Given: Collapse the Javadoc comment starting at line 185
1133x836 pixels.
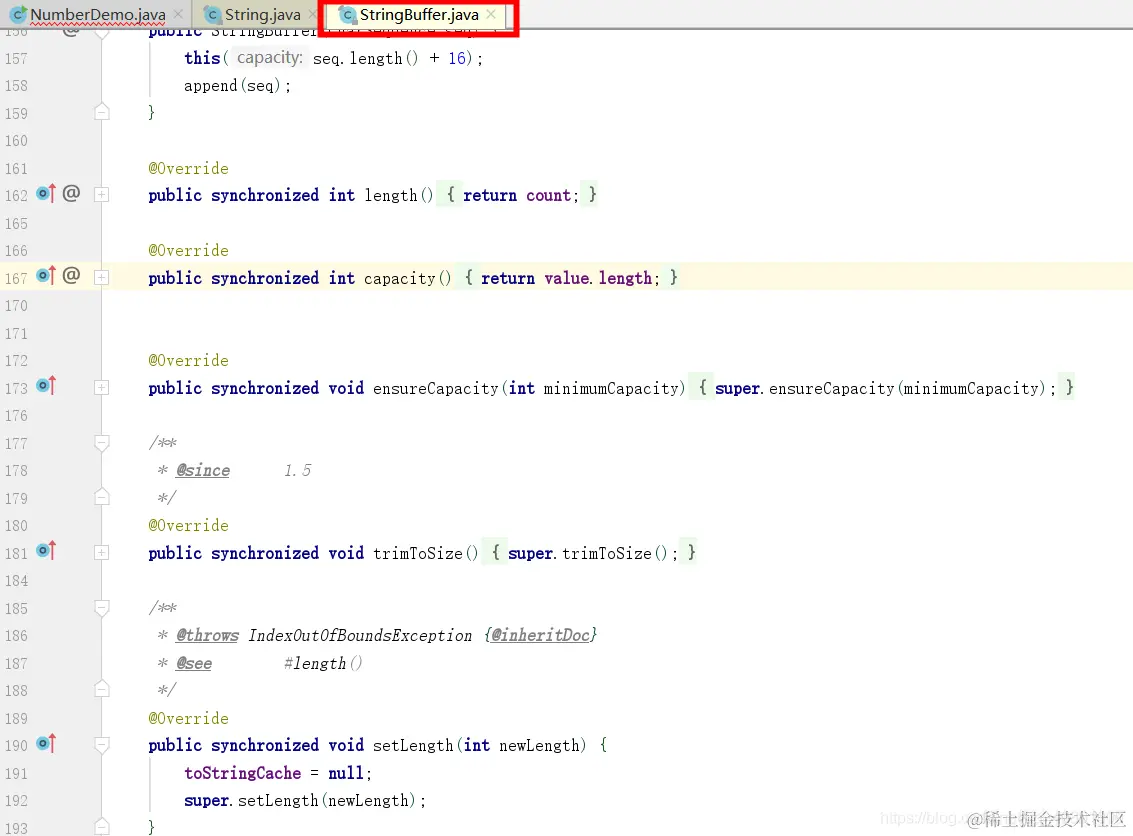Looking at the screenshot, I should click(x=102, y=608).
